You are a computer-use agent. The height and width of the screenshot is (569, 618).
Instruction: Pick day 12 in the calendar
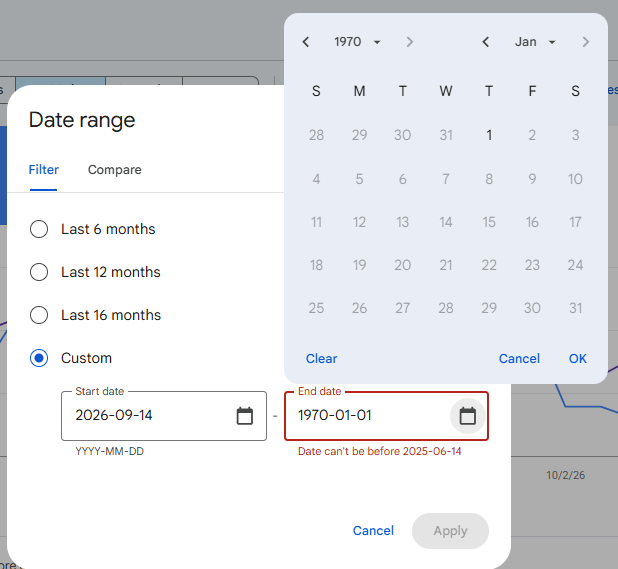point(359,222)
